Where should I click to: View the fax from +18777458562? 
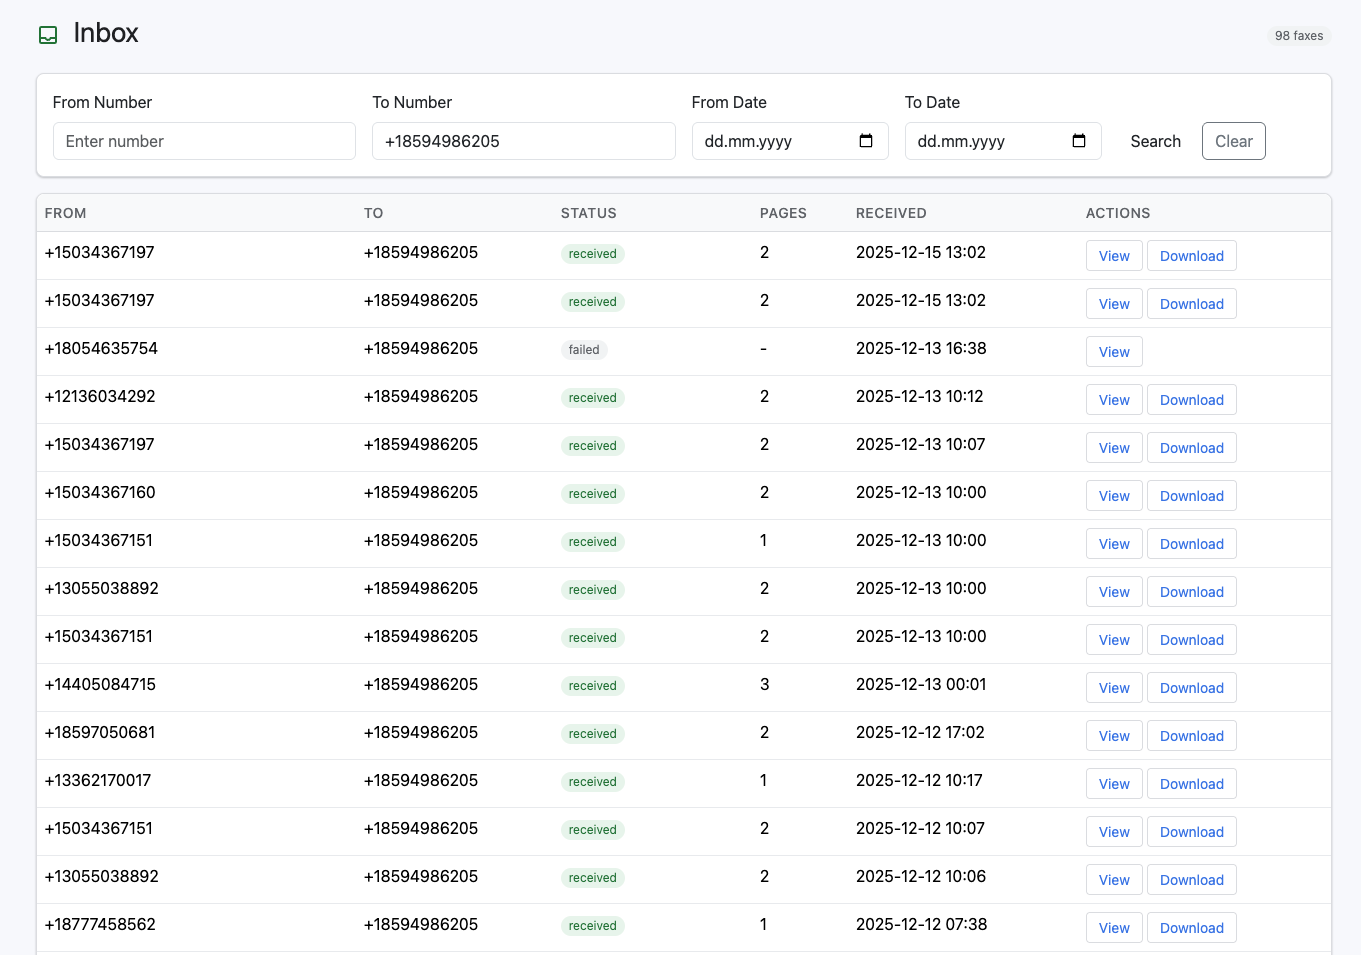click(1114, 928)
